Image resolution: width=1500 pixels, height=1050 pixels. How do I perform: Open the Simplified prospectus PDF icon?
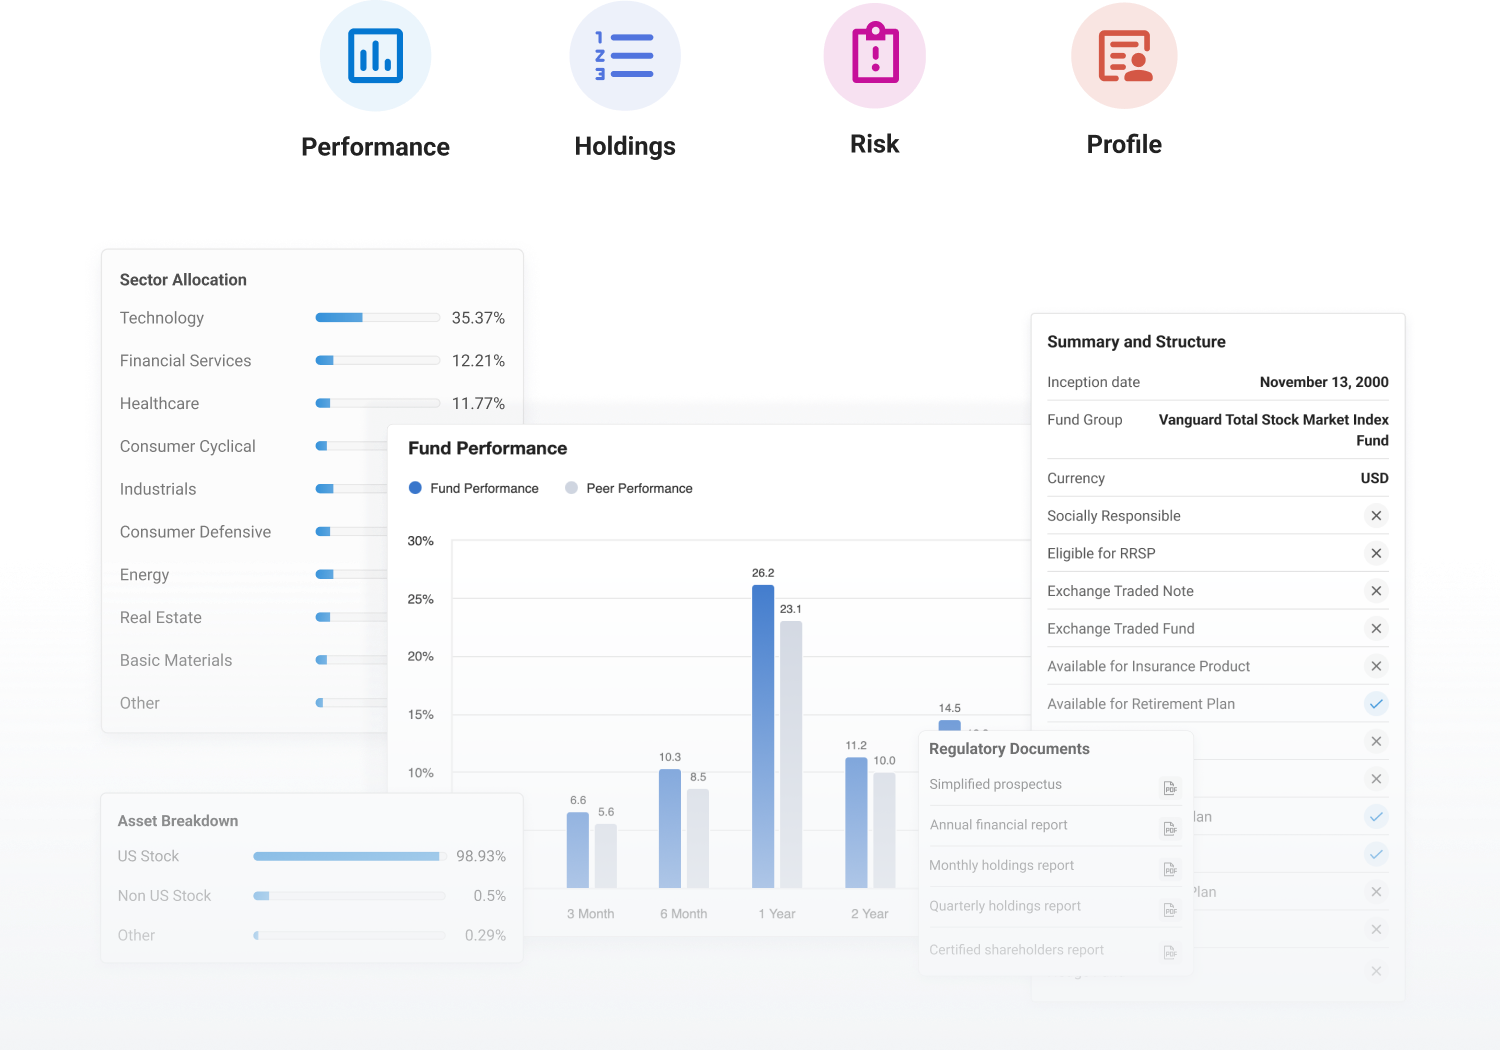pos(1170,788)
